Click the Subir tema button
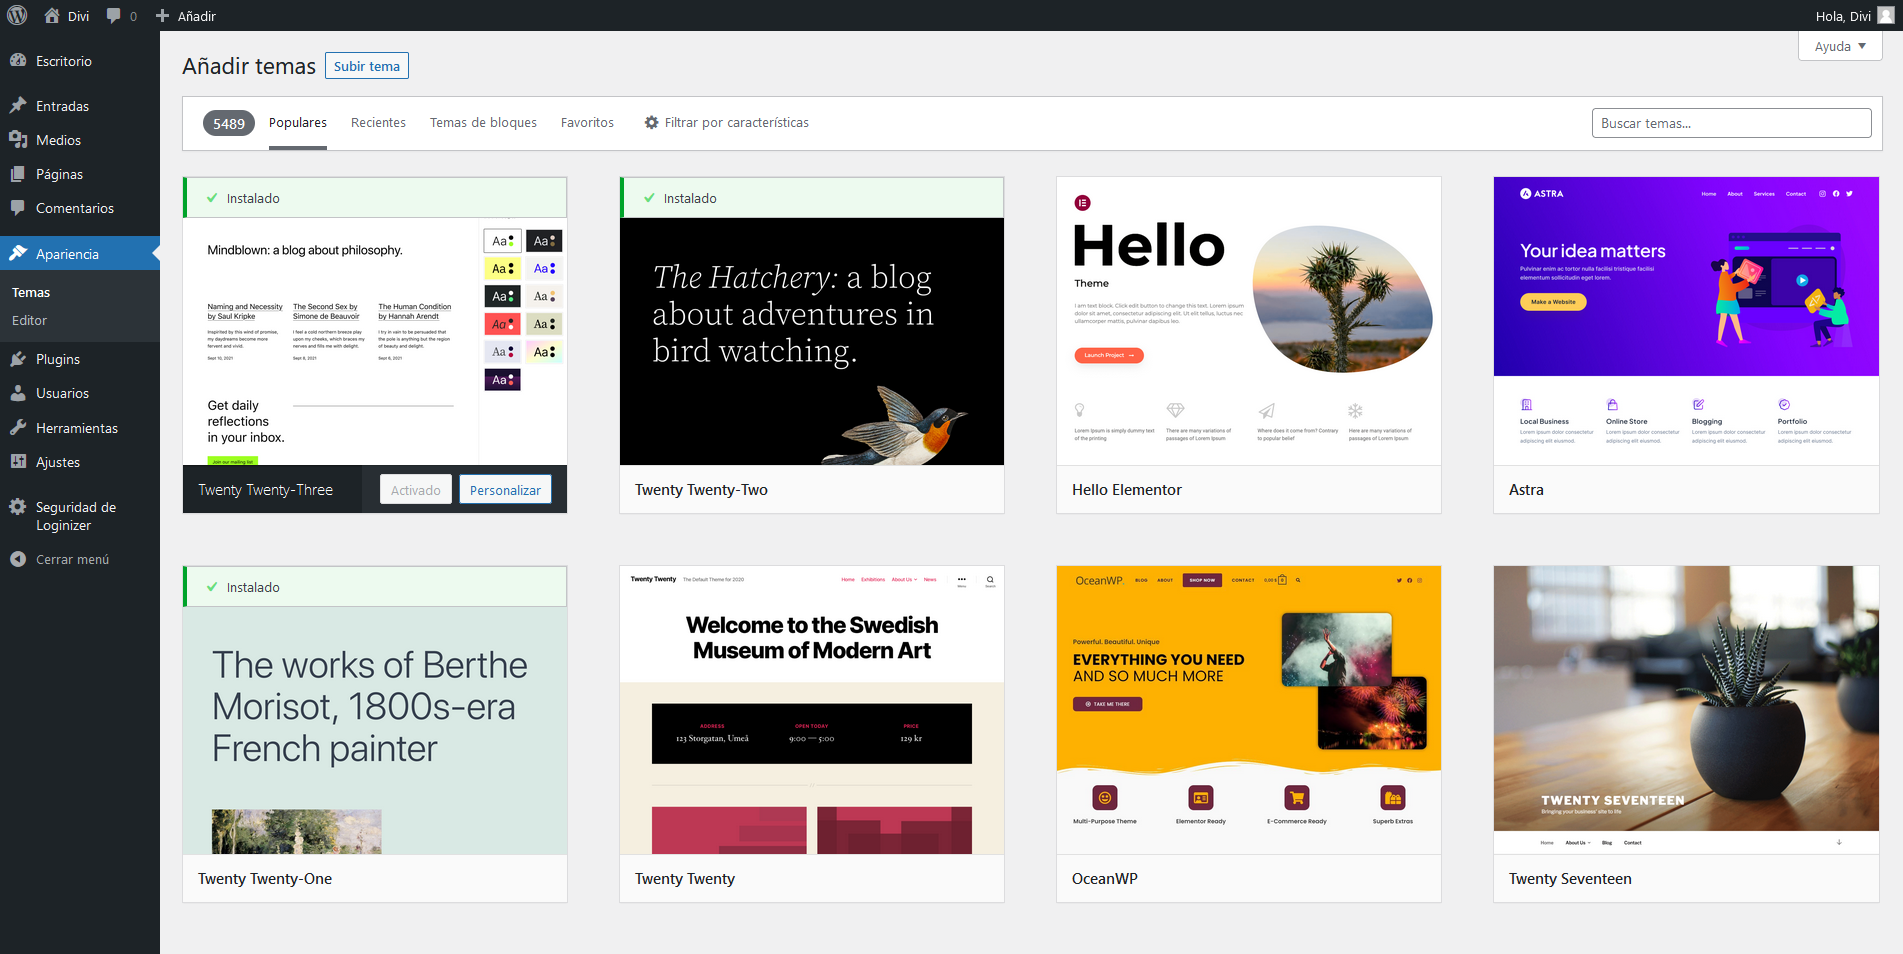 pos(367,66)
